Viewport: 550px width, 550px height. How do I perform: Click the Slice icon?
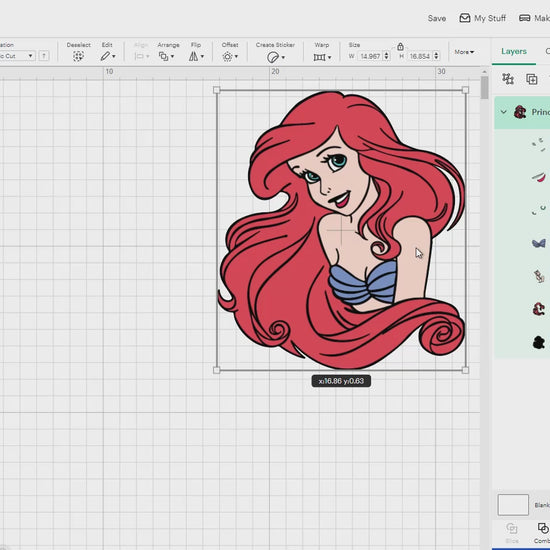pos(512,529)
